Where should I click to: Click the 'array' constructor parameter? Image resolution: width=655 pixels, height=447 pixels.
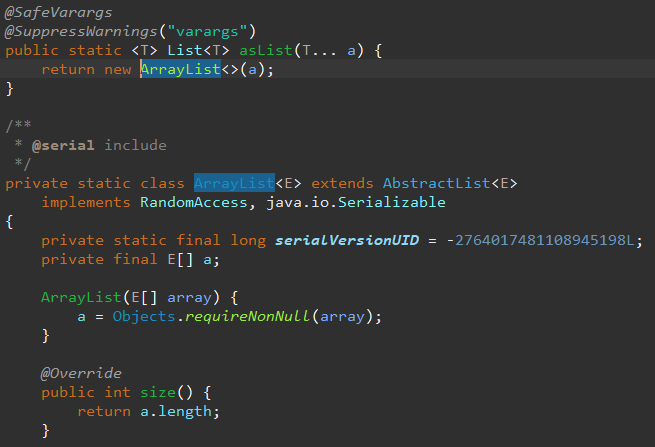189,297
